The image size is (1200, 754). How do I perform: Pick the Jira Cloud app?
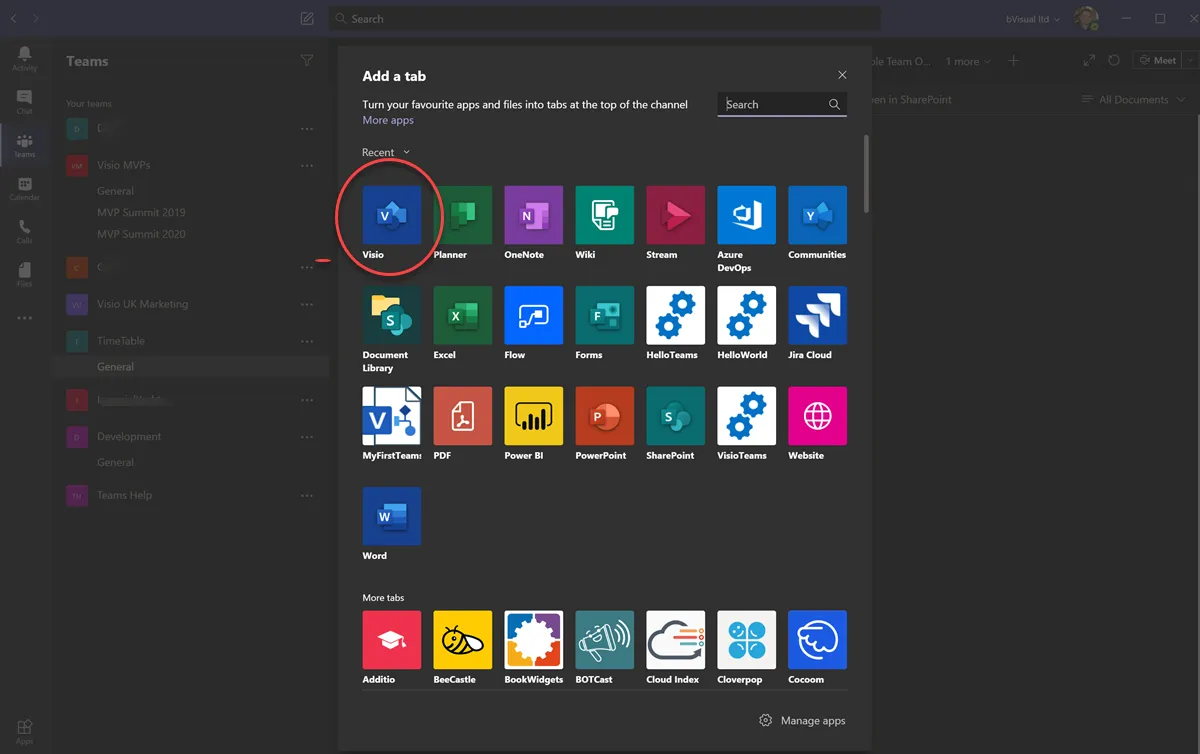[x=817, y=316]
